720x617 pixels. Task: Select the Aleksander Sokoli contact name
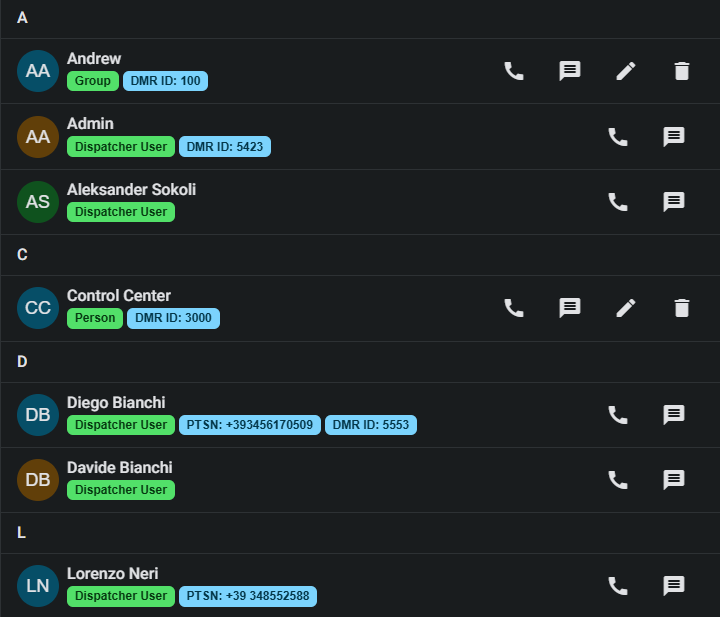[131, 189]
